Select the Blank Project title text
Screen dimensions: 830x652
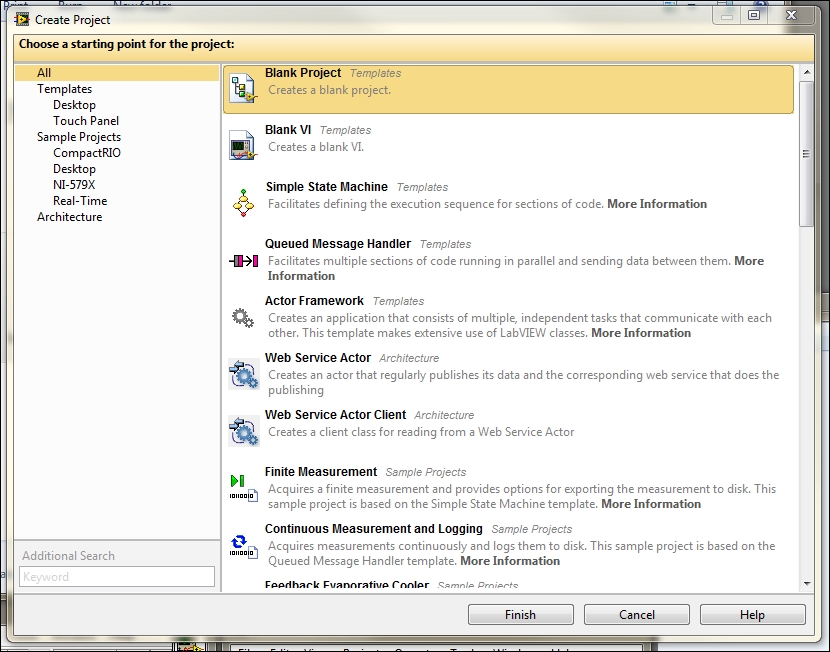coord(303,73)
